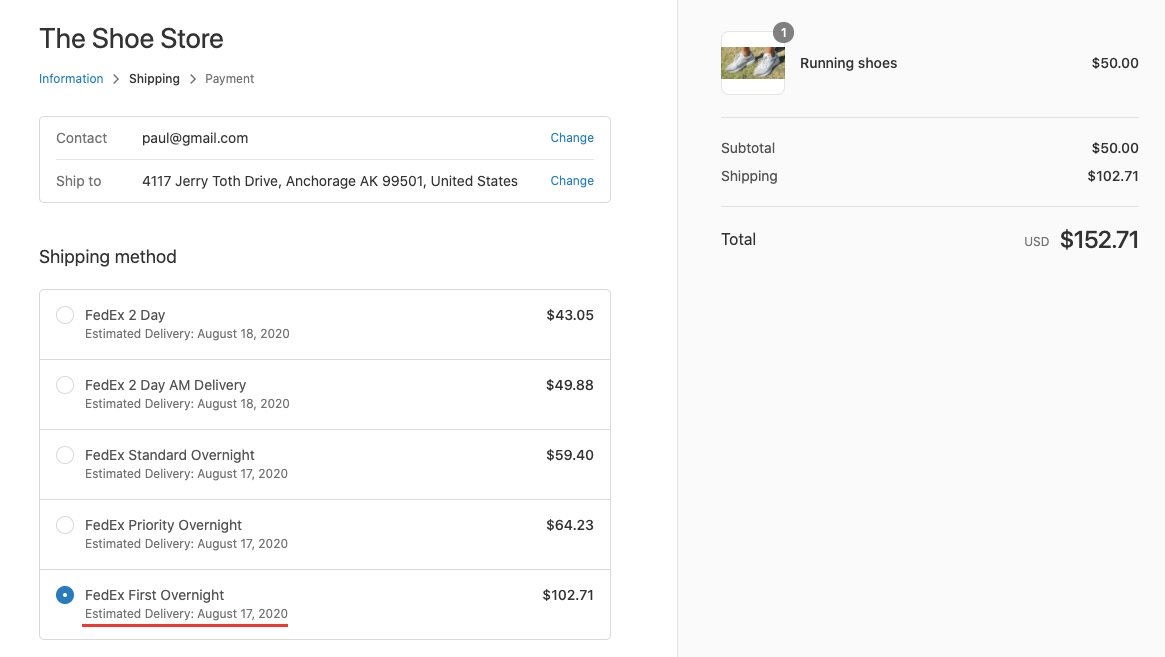1165x657 pixels.
Task: Pick FedEx Priority Overnight radio button
Action: [x=65, y=525]
